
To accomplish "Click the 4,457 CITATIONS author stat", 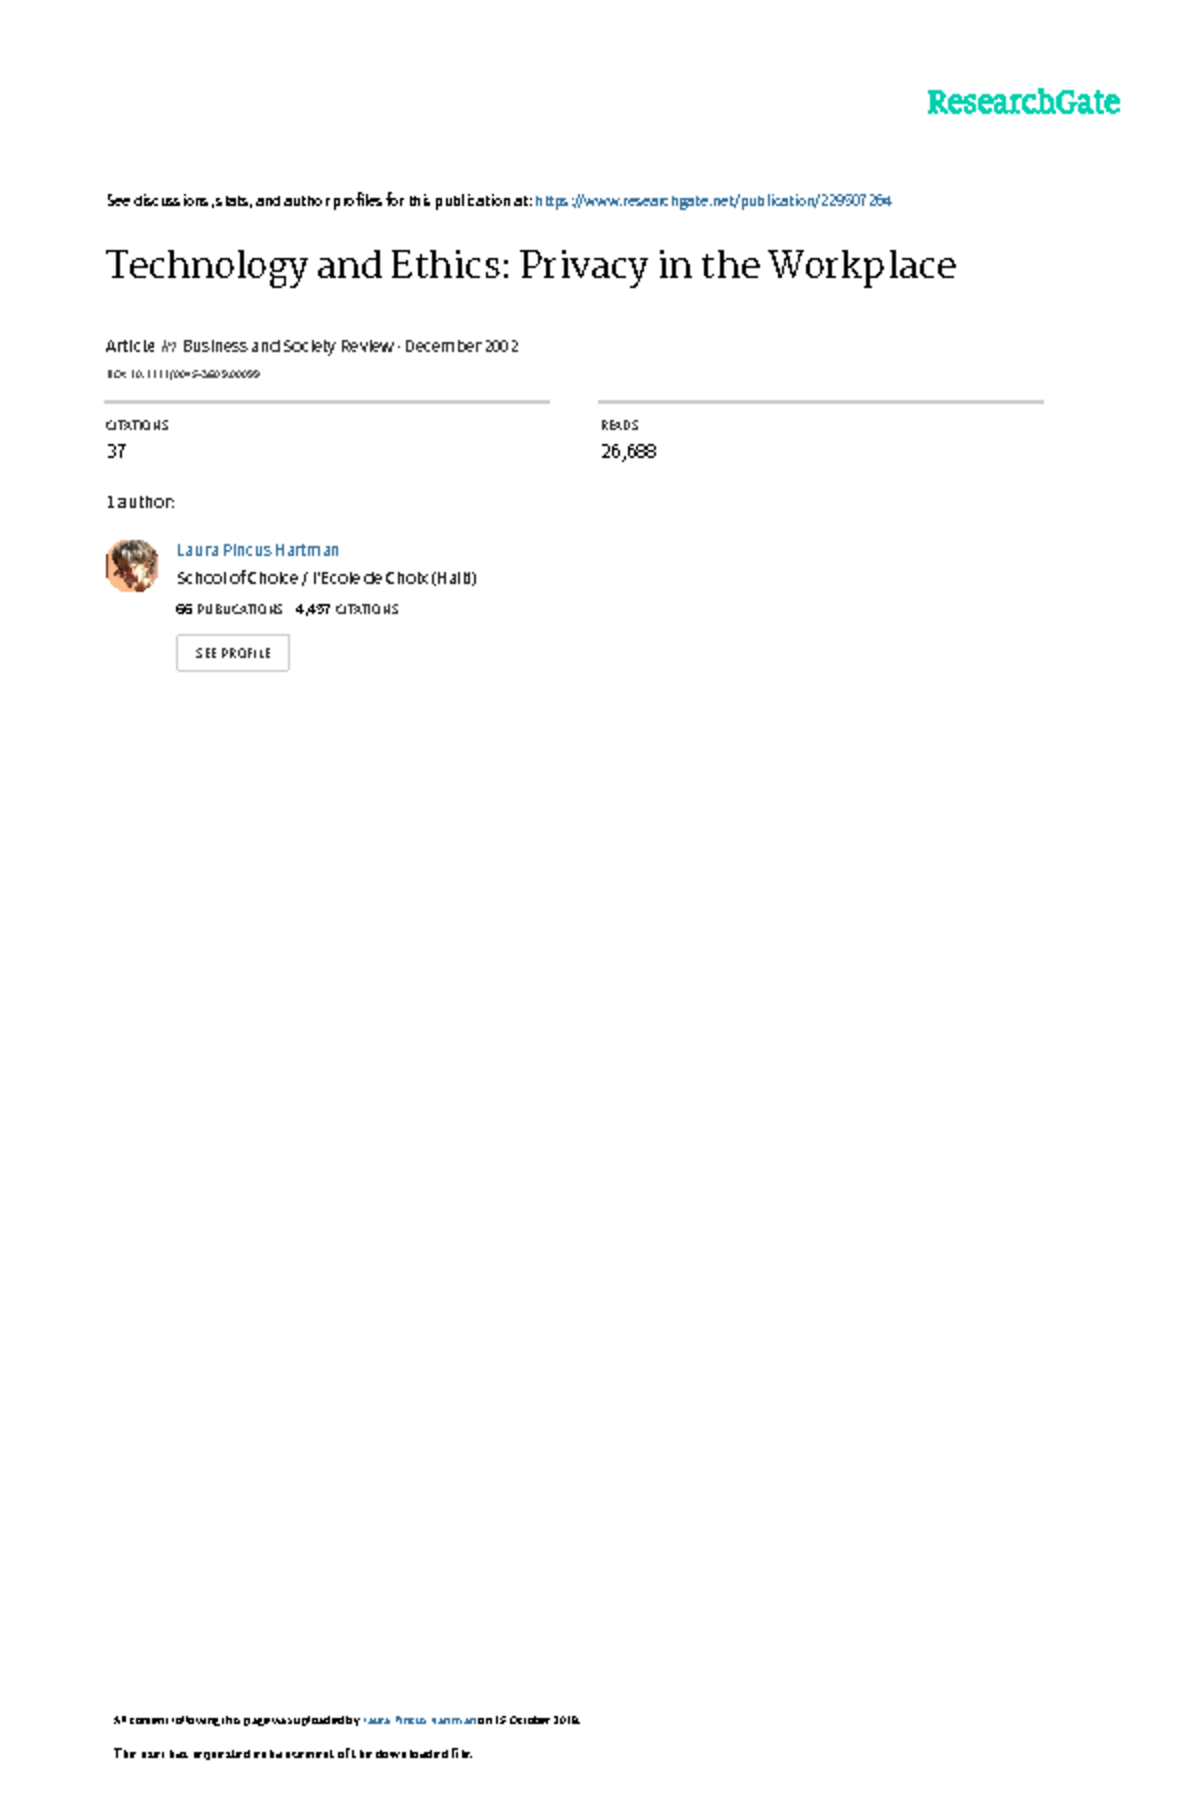I will pyautogui.click(x=347, y=609).
